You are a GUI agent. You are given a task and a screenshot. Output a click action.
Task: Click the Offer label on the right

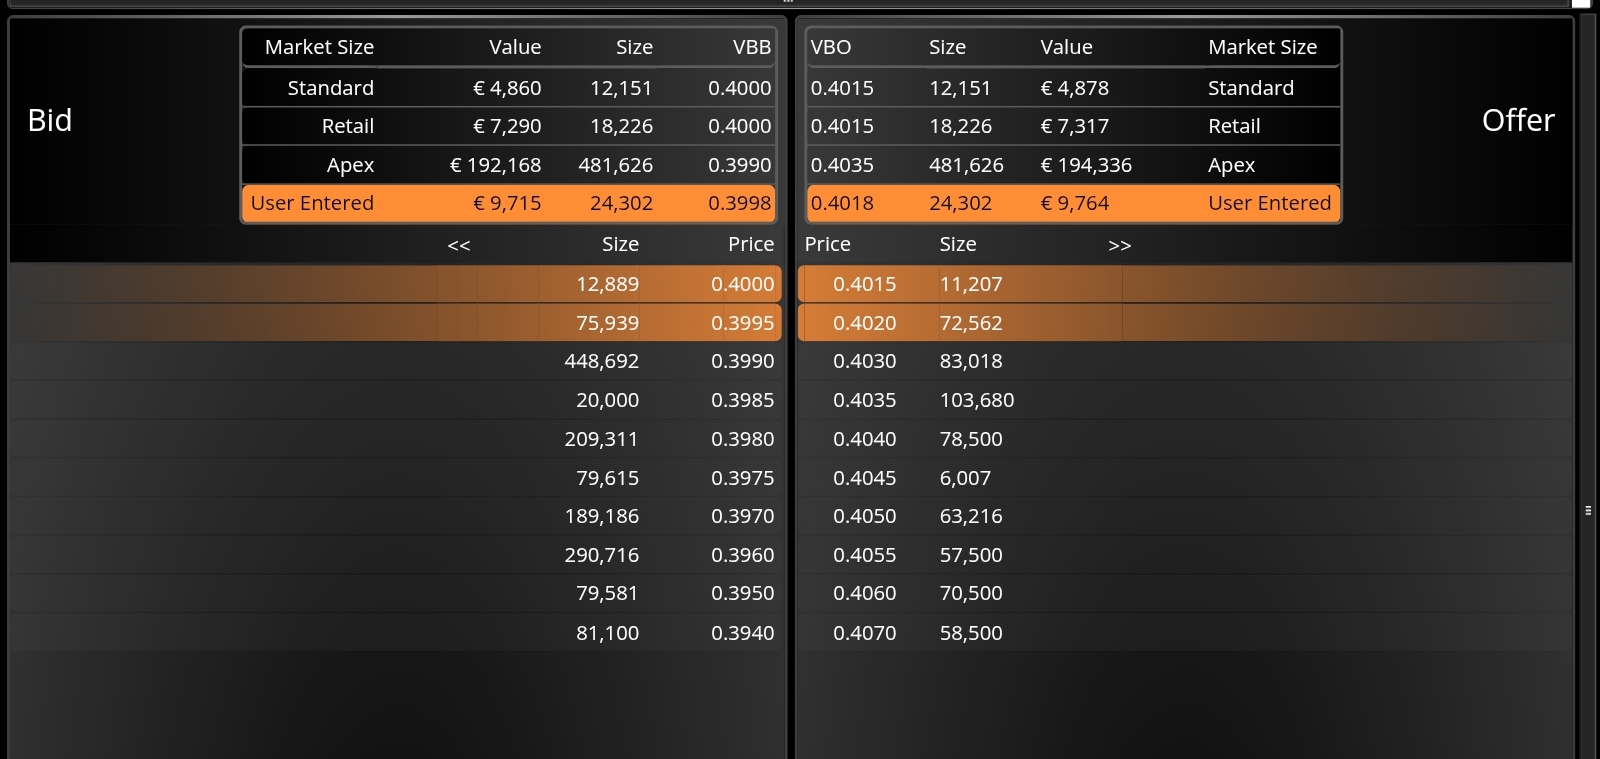(x=1517, y=120)
